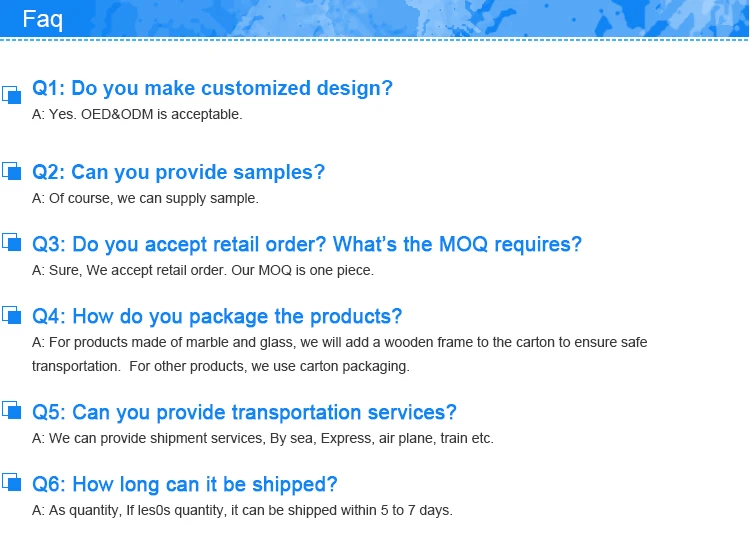This screenshot has height=552, width=750.
Task: Click the OED&ODM is acceptable answer
Action: coord(137,114)
